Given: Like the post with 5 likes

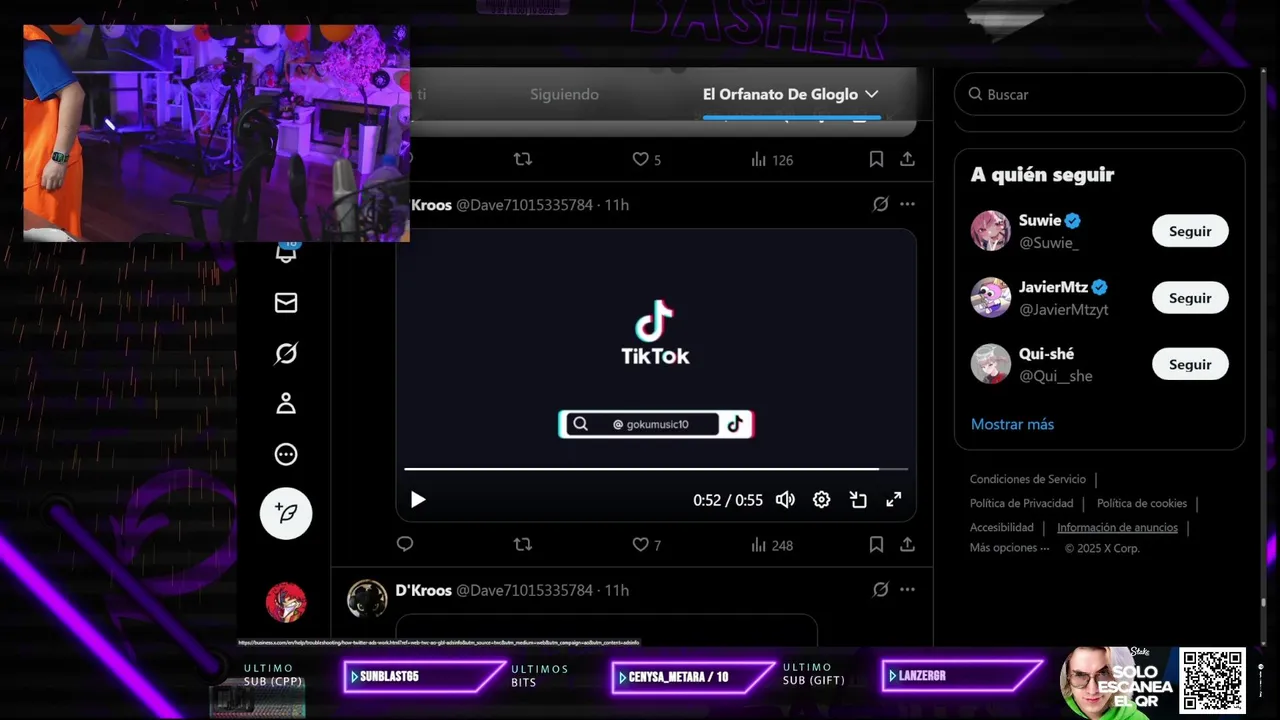Looking at the screenshot, I should coord(646,159).
